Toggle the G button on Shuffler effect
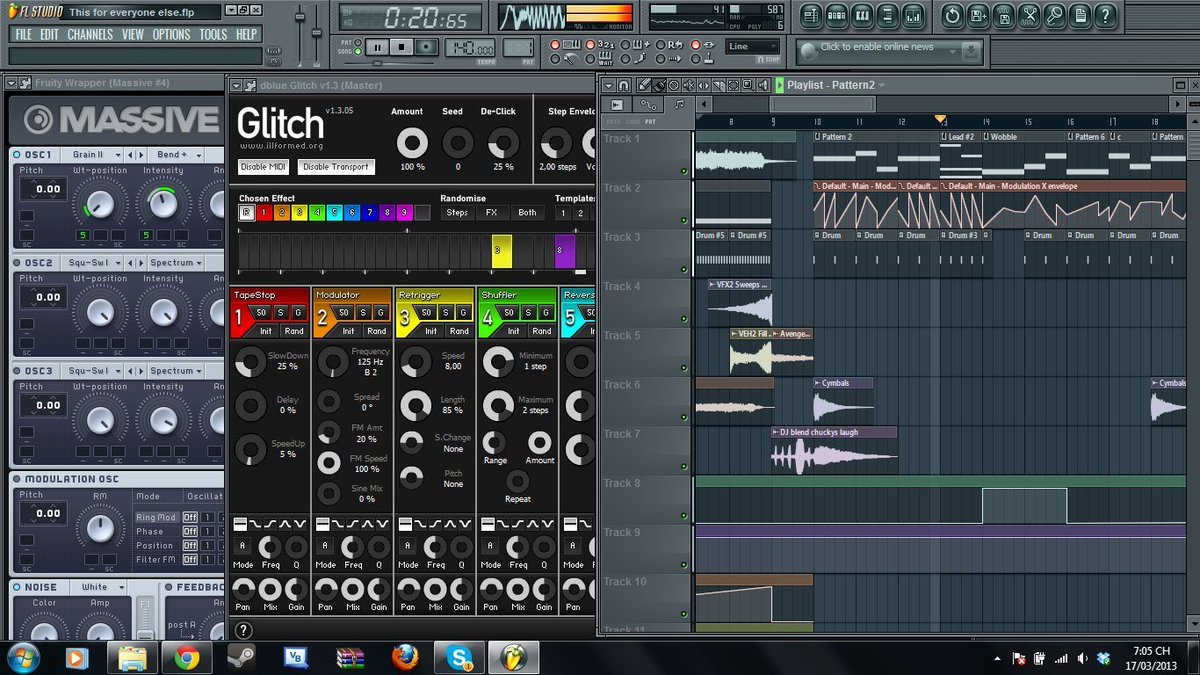The height and width of the screenshot is (675, 1200). pyautogui.click(x=544, y=313)
